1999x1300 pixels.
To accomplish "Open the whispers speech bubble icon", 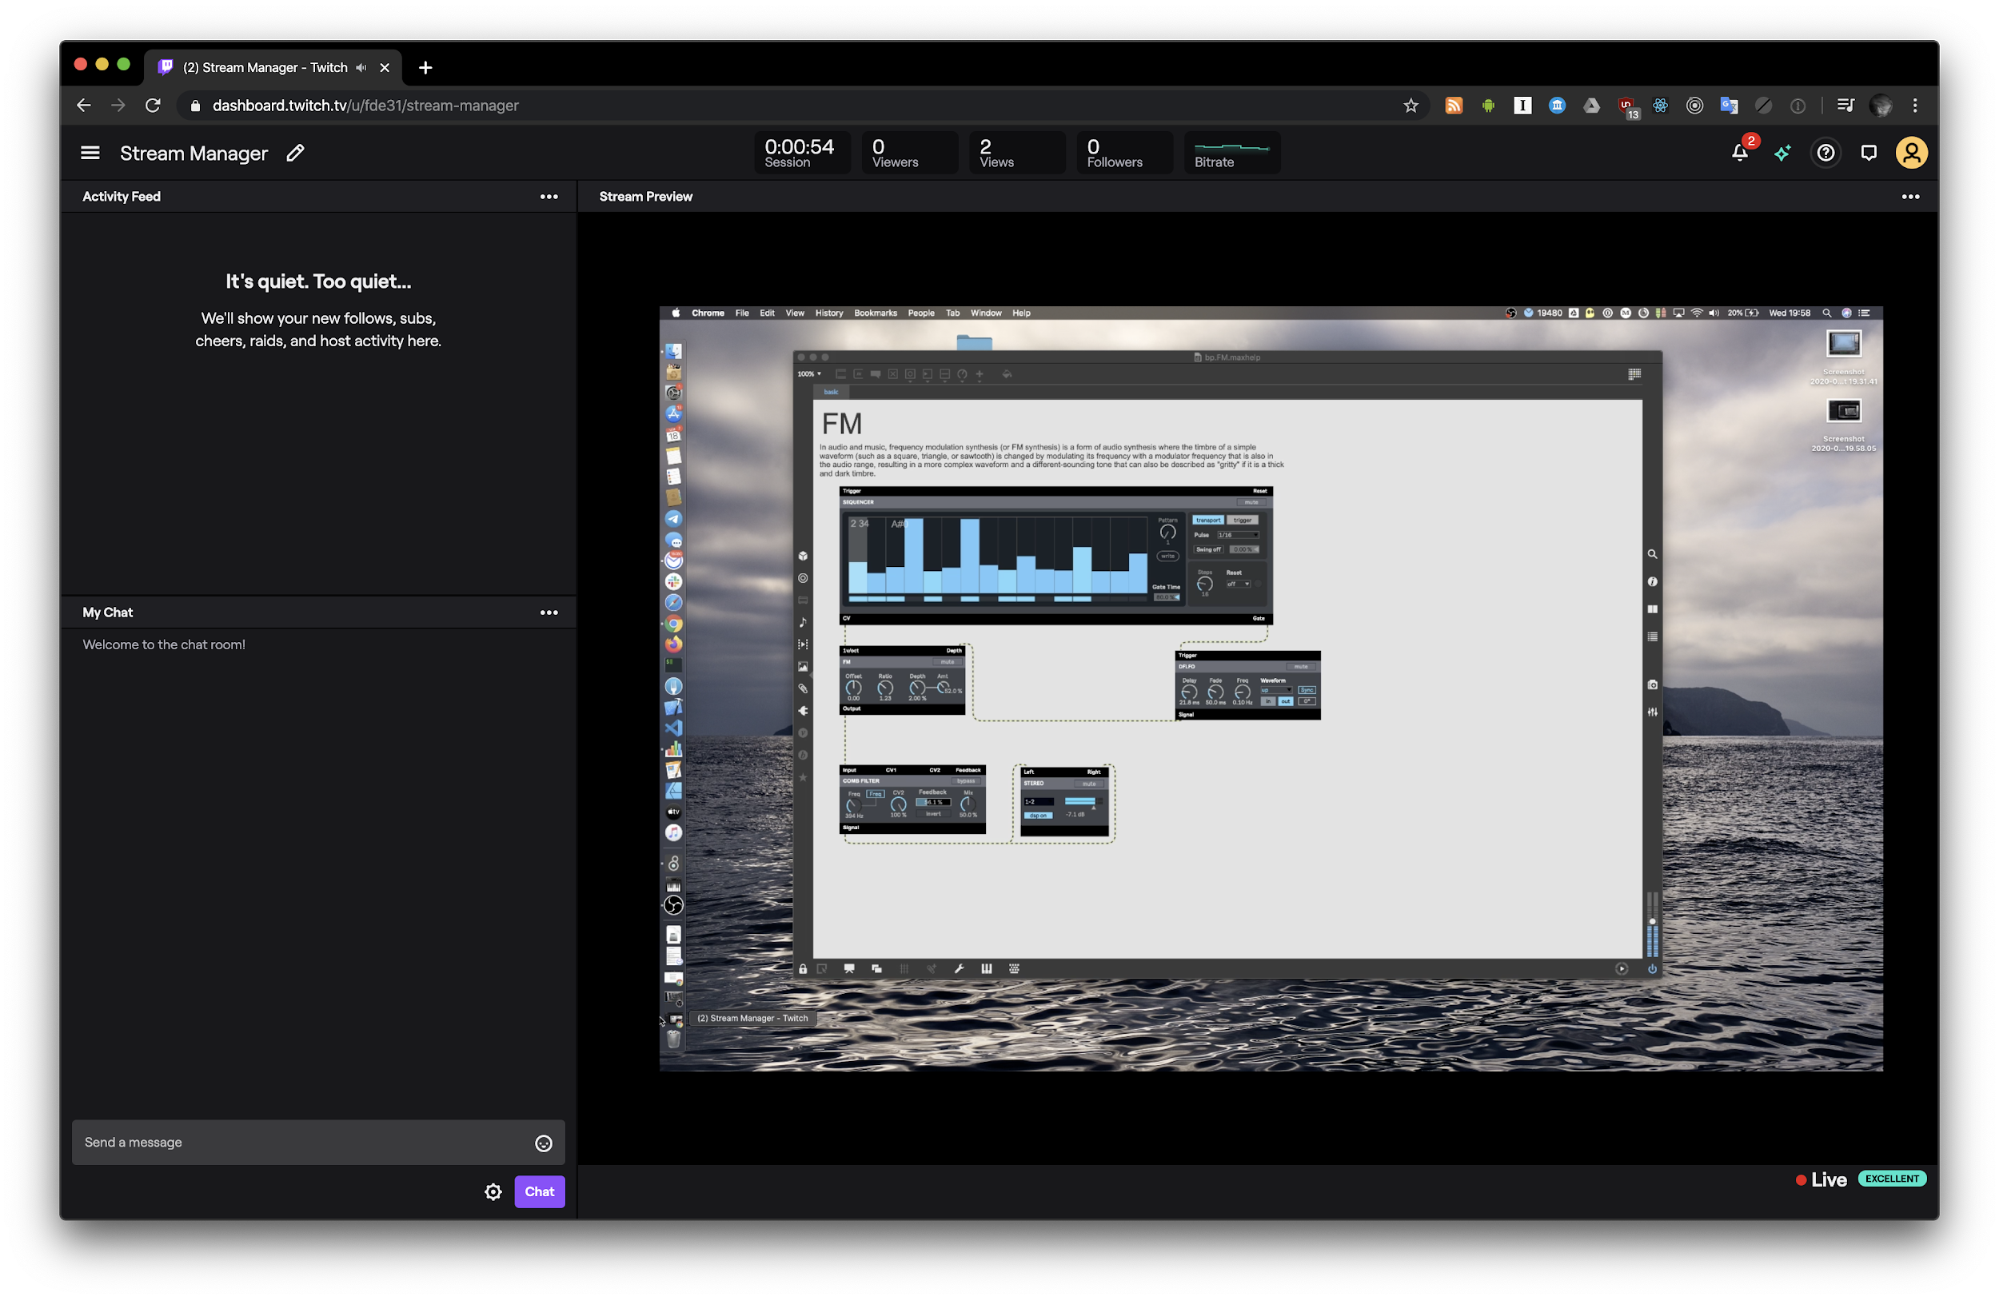I will tap(1868, 153).
